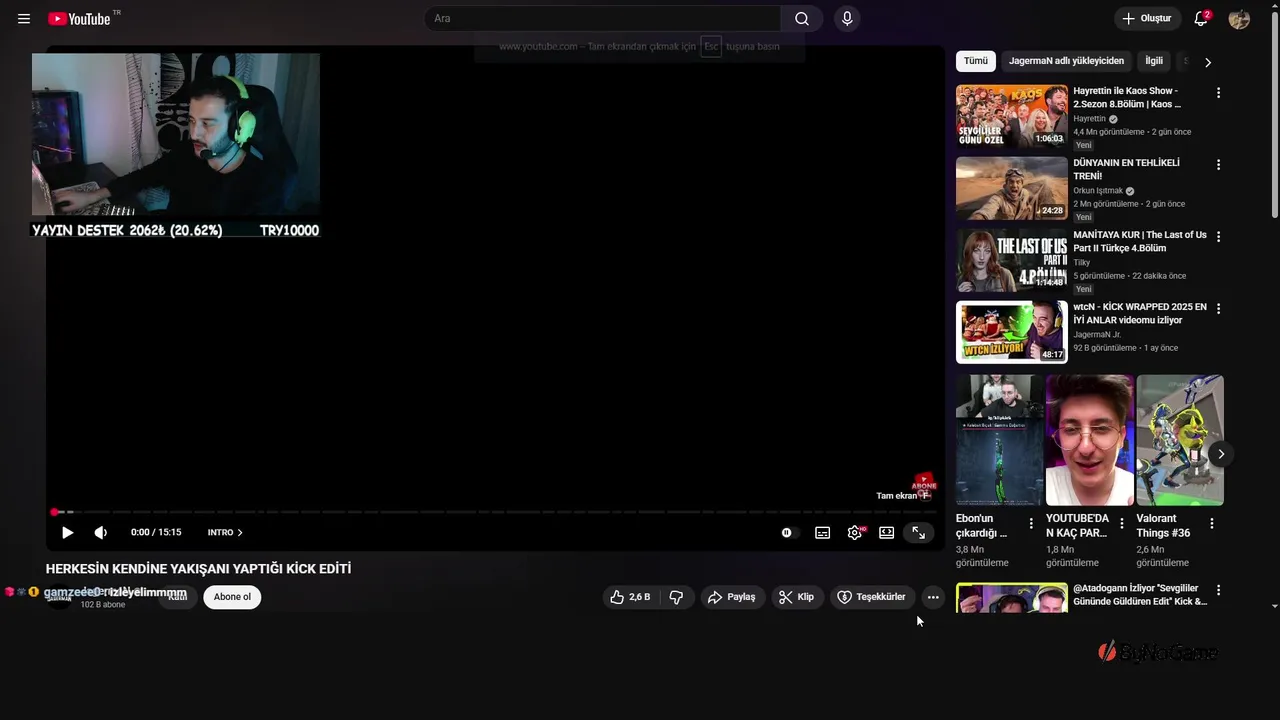Open notifications bell

click(1201, 19)
